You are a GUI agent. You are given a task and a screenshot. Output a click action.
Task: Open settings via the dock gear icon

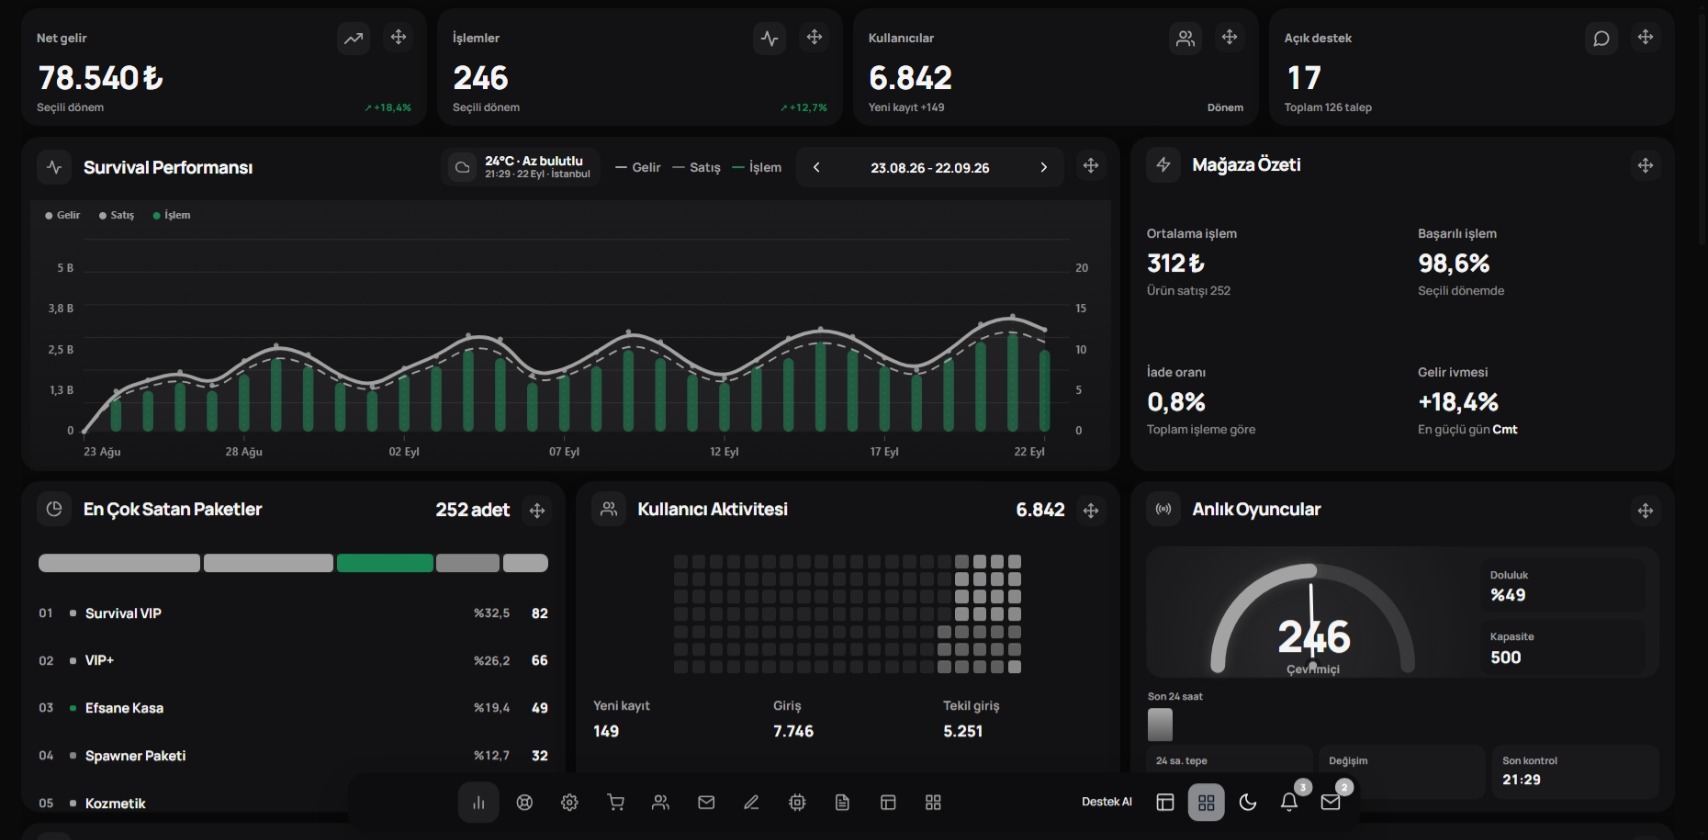click(x=570, y=802)
